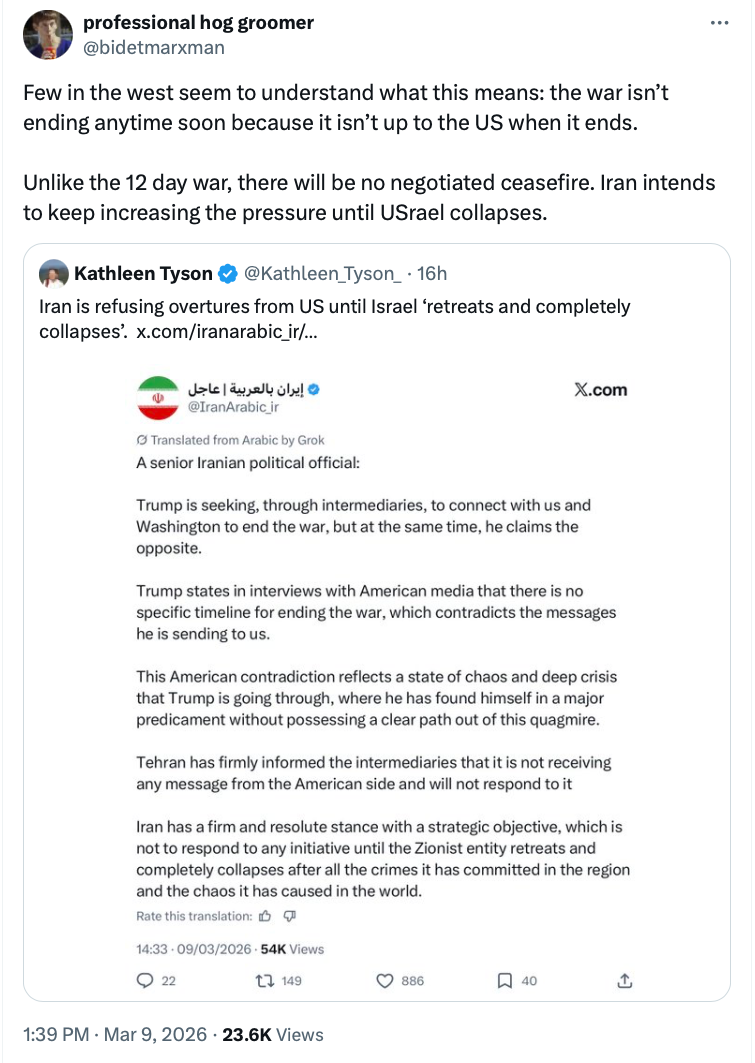Screen dimensions: 755x1063
Task: Rate the translation with thumbs up
Action: [x=265, y=916]
